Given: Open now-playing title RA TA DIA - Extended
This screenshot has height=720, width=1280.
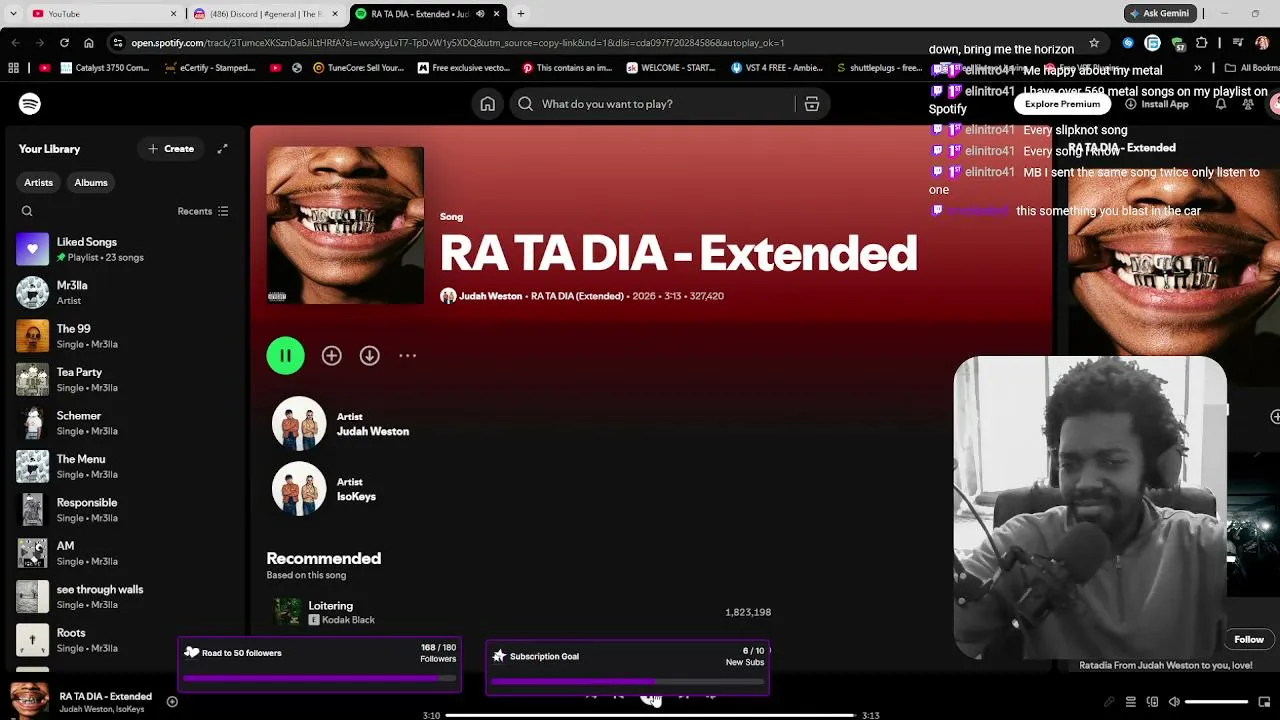Looking at the screenshot, I should tap(105, 696).
